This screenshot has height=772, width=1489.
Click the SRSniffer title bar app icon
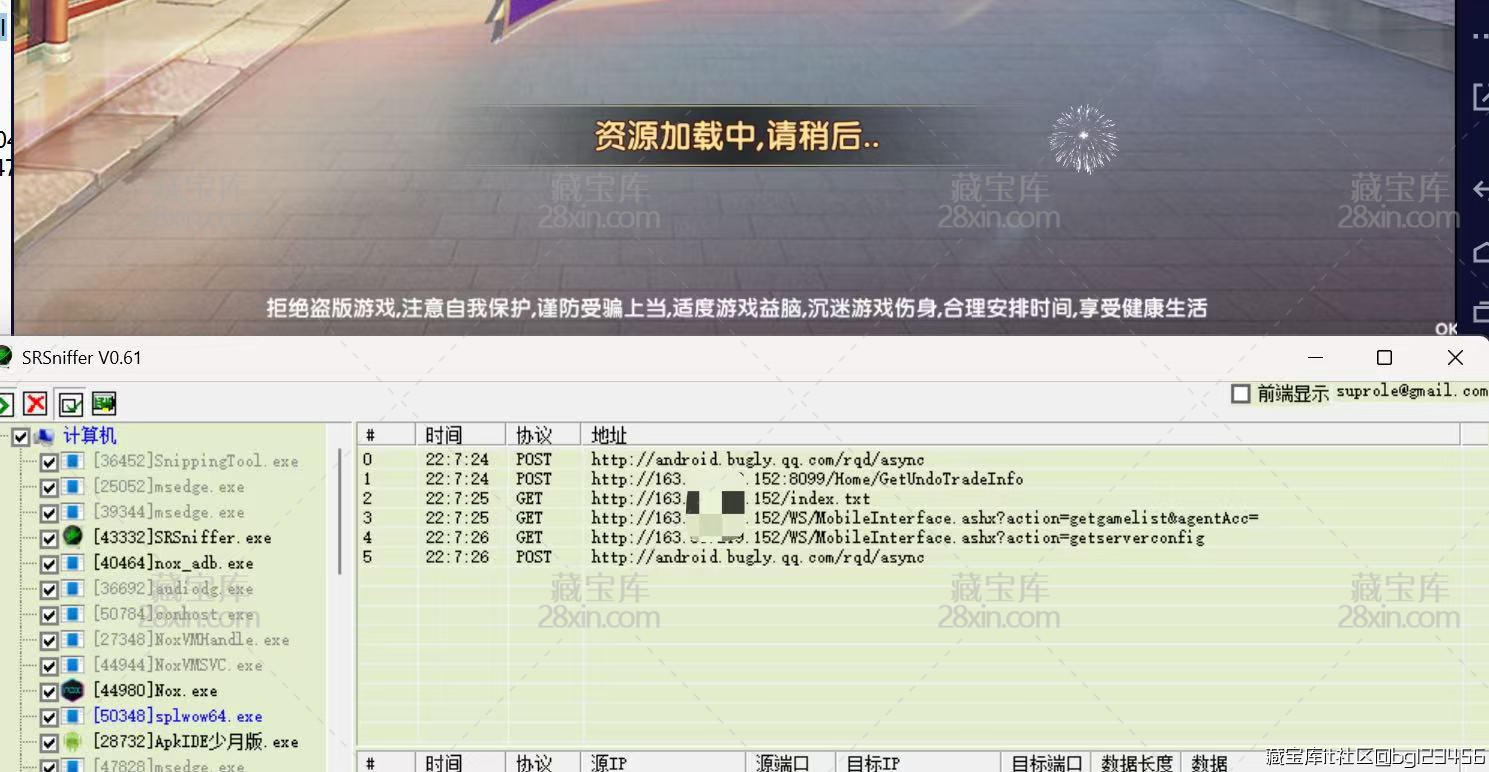click(4, 357)
